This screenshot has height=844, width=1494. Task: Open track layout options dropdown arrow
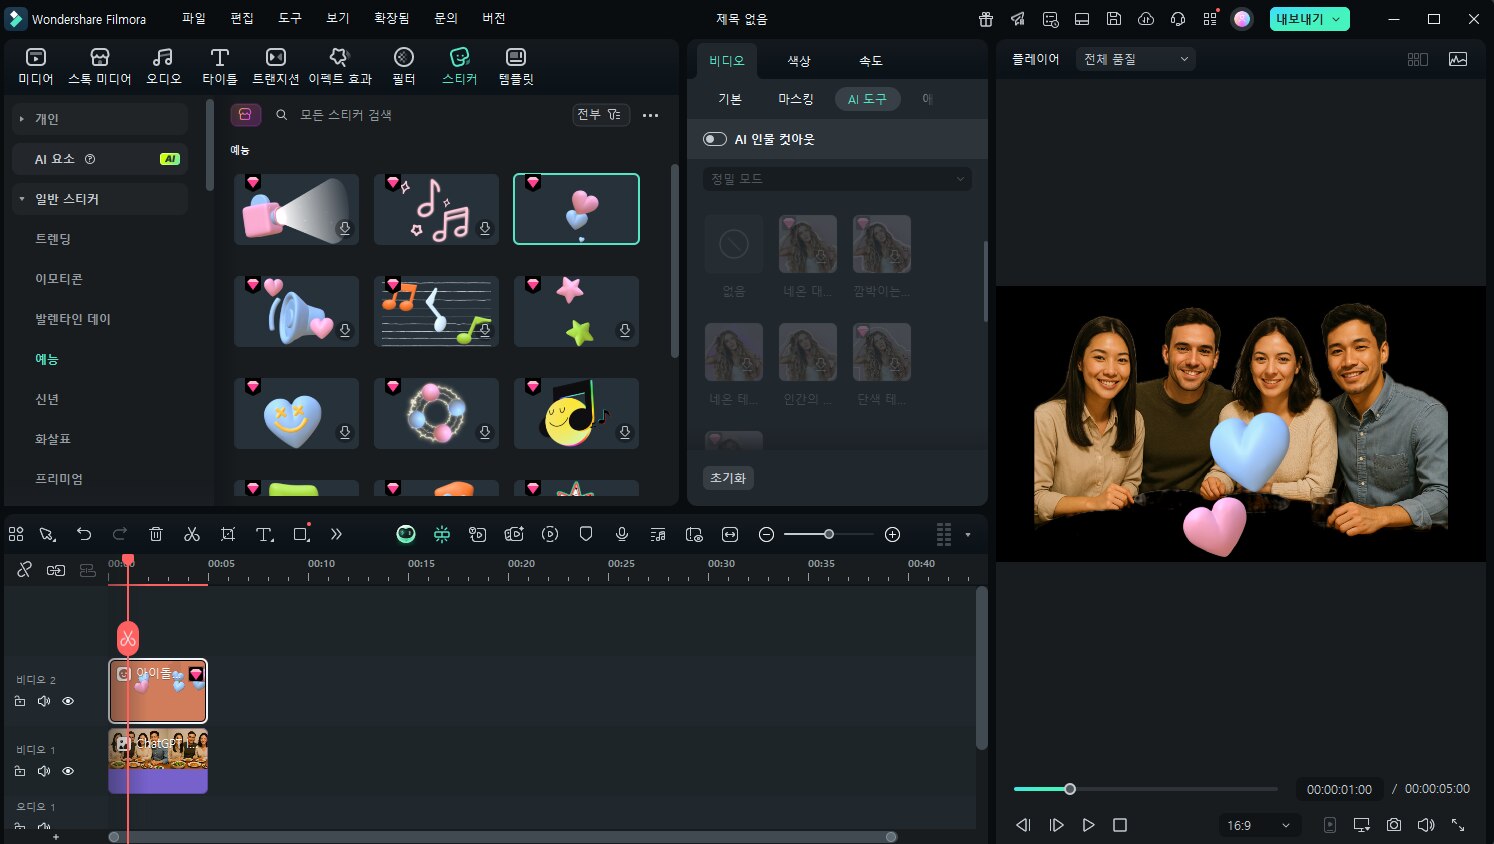pyautogui.click(x=967, y=535)
